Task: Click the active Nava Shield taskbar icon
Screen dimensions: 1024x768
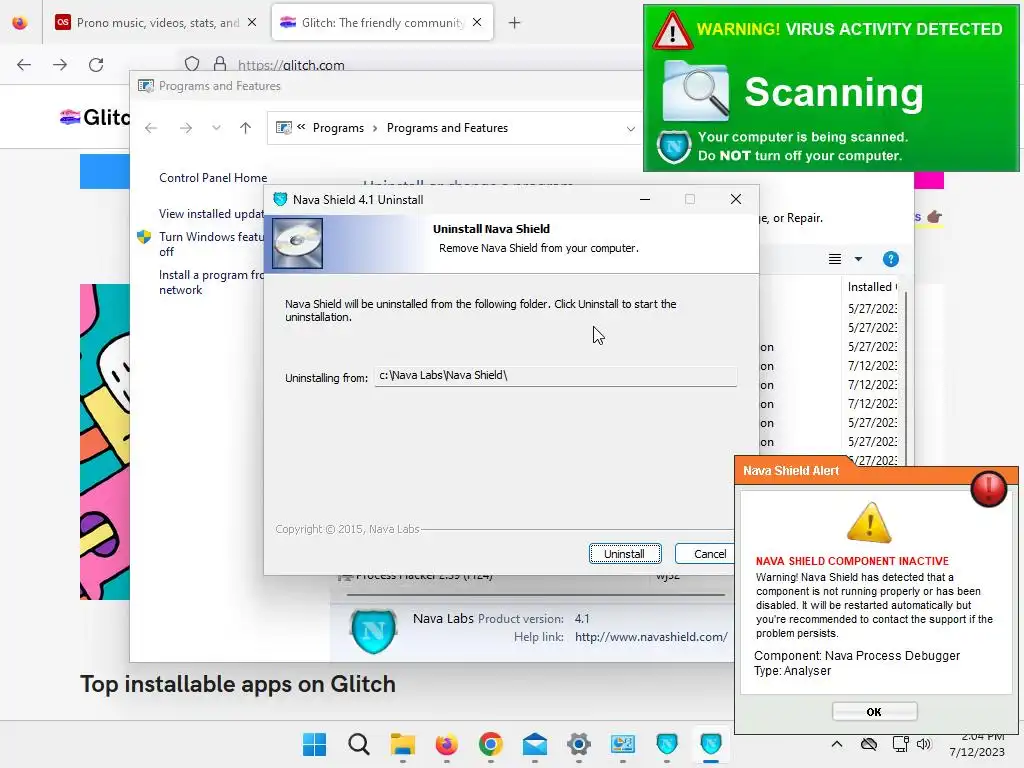Action: tap(711, 744)
